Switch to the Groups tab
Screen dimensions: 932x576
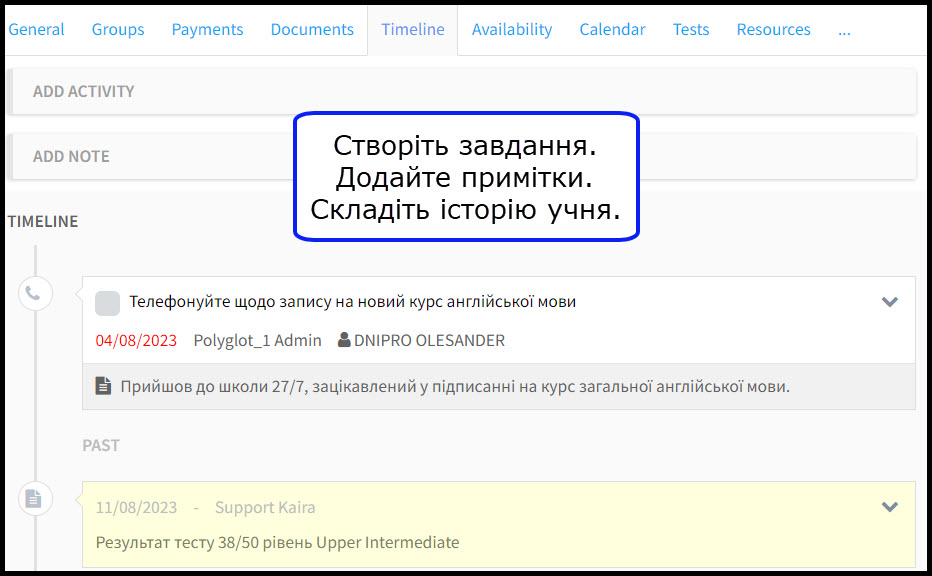118,29
